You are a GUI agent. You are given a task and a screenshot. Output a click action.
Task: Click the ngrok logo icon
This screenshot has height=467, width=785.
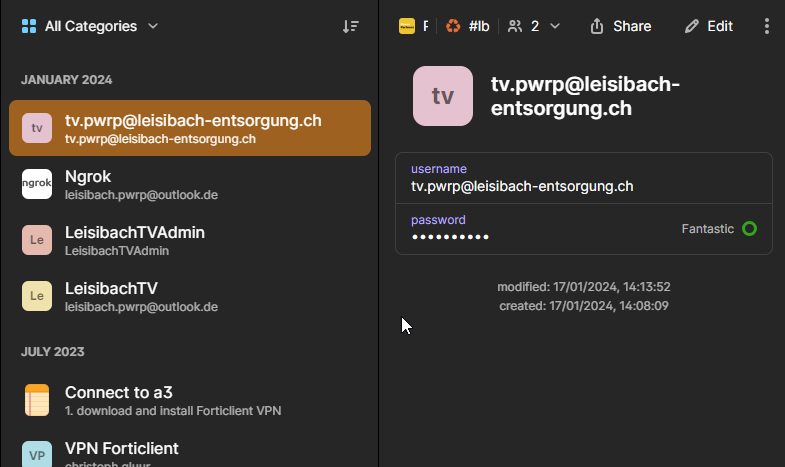[37, 184]
